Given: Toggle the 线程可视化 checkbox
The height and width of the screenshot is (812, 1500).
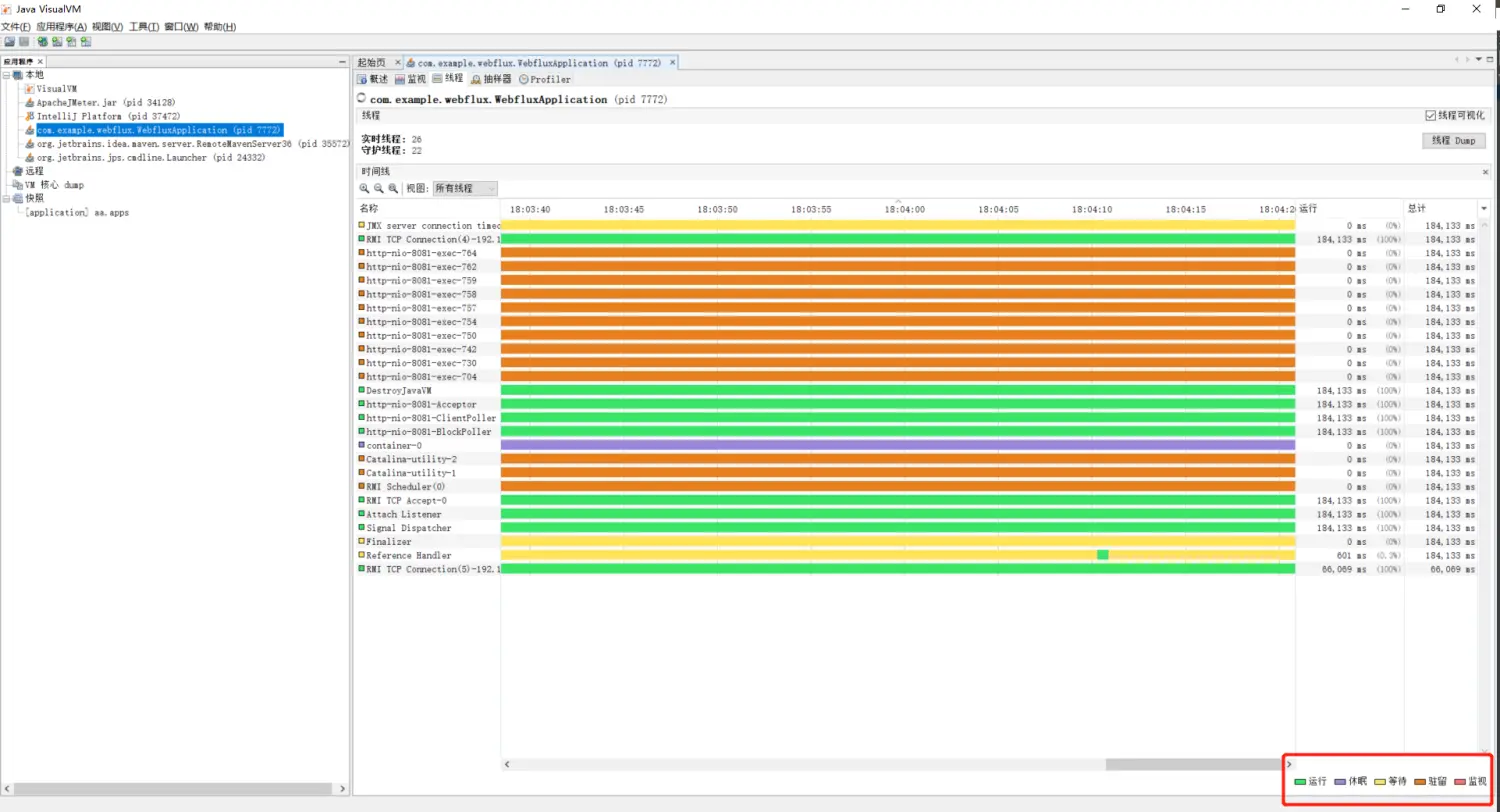Looking at the screenshot, I should [x=1430, y=116].
